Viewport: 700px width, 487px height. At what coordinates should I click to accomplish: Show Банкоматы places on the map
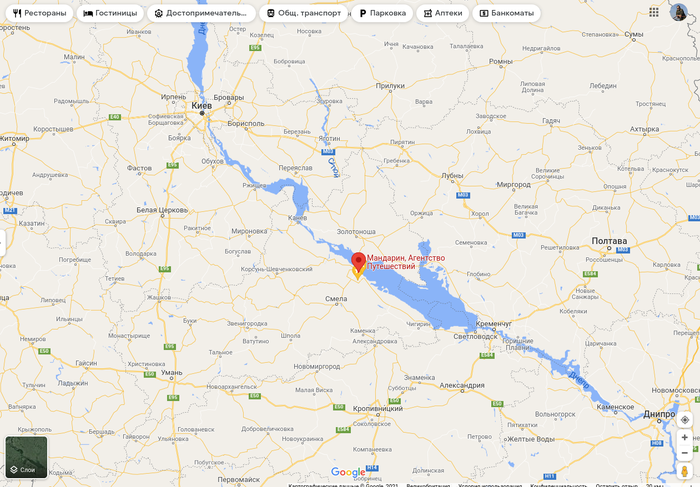507,13
